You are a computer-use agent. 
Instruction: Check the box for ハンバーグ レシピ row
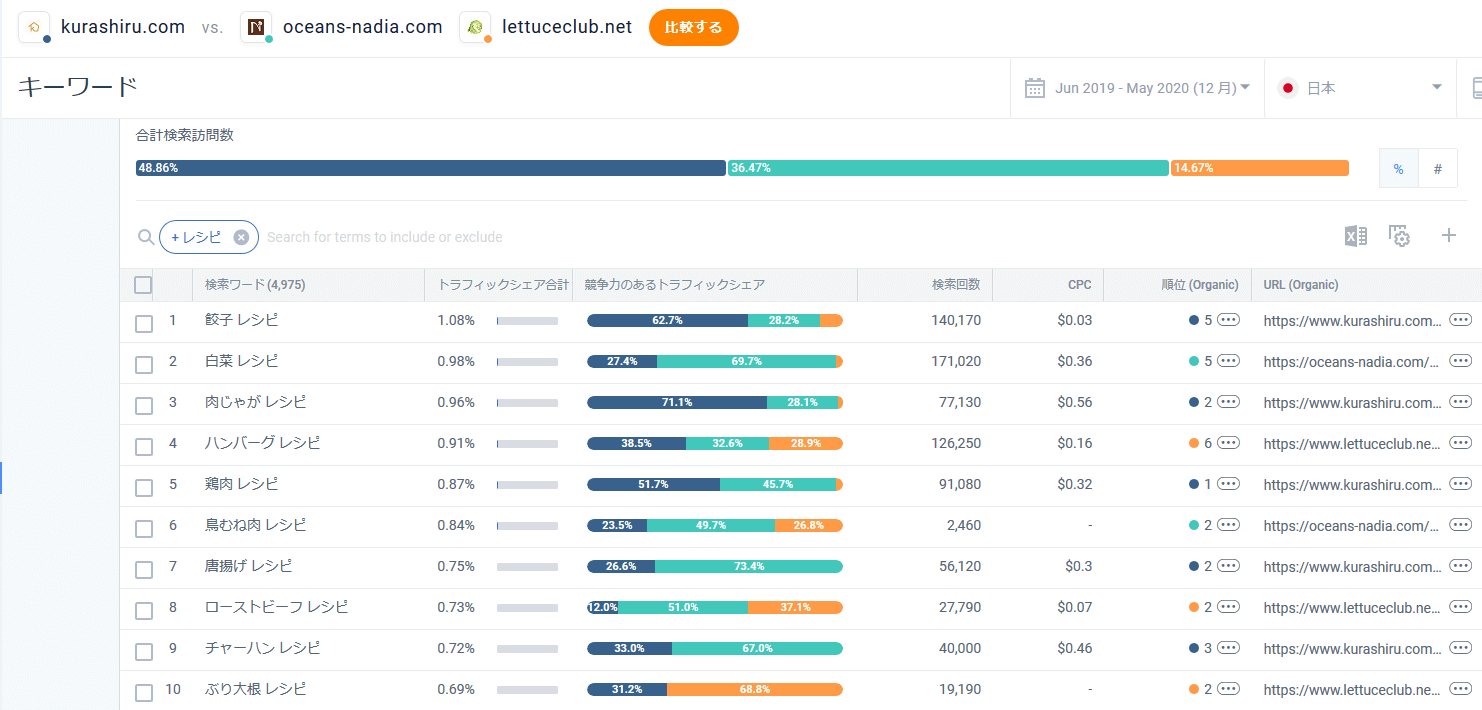pyautogui.click(x=144, y=446)
